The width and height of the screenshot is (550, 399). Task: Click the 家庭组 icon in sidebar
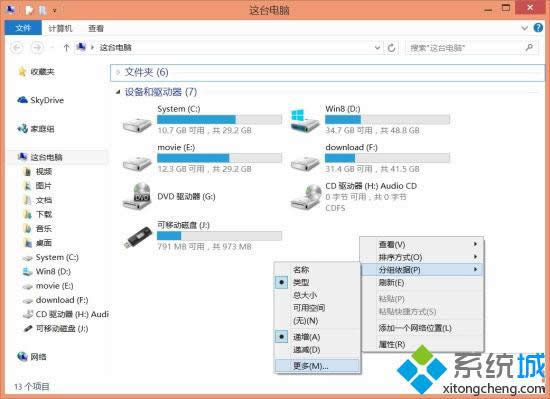pos(22,129)
